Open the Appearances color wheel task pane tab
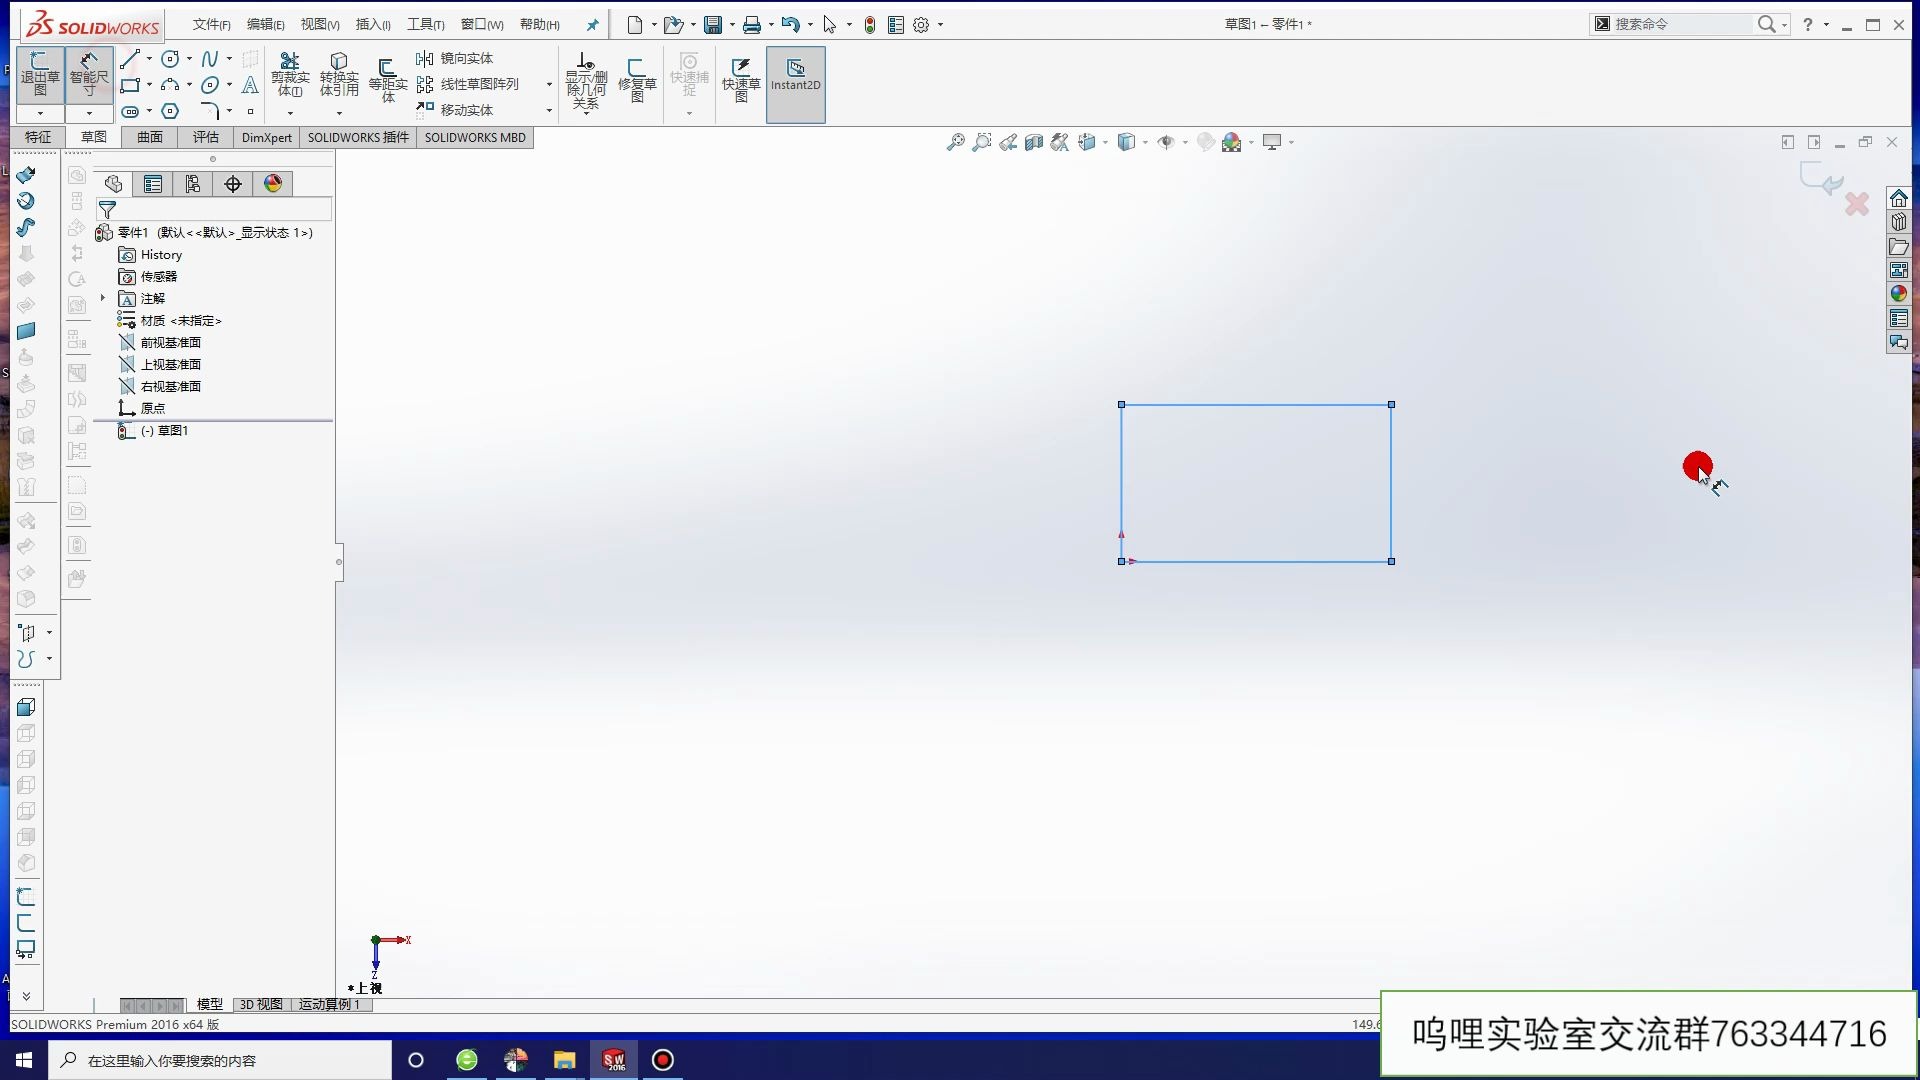Image resolution: width=1920 pixels, height=1080 pixels. [1898, 294]
